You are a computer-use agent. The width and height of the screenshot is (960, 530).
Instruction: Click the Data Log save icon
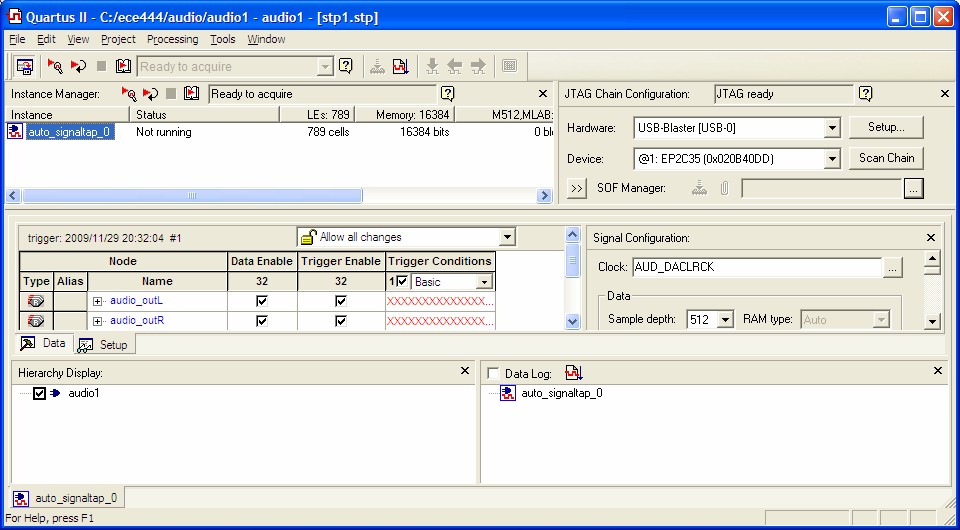[573, 372]
